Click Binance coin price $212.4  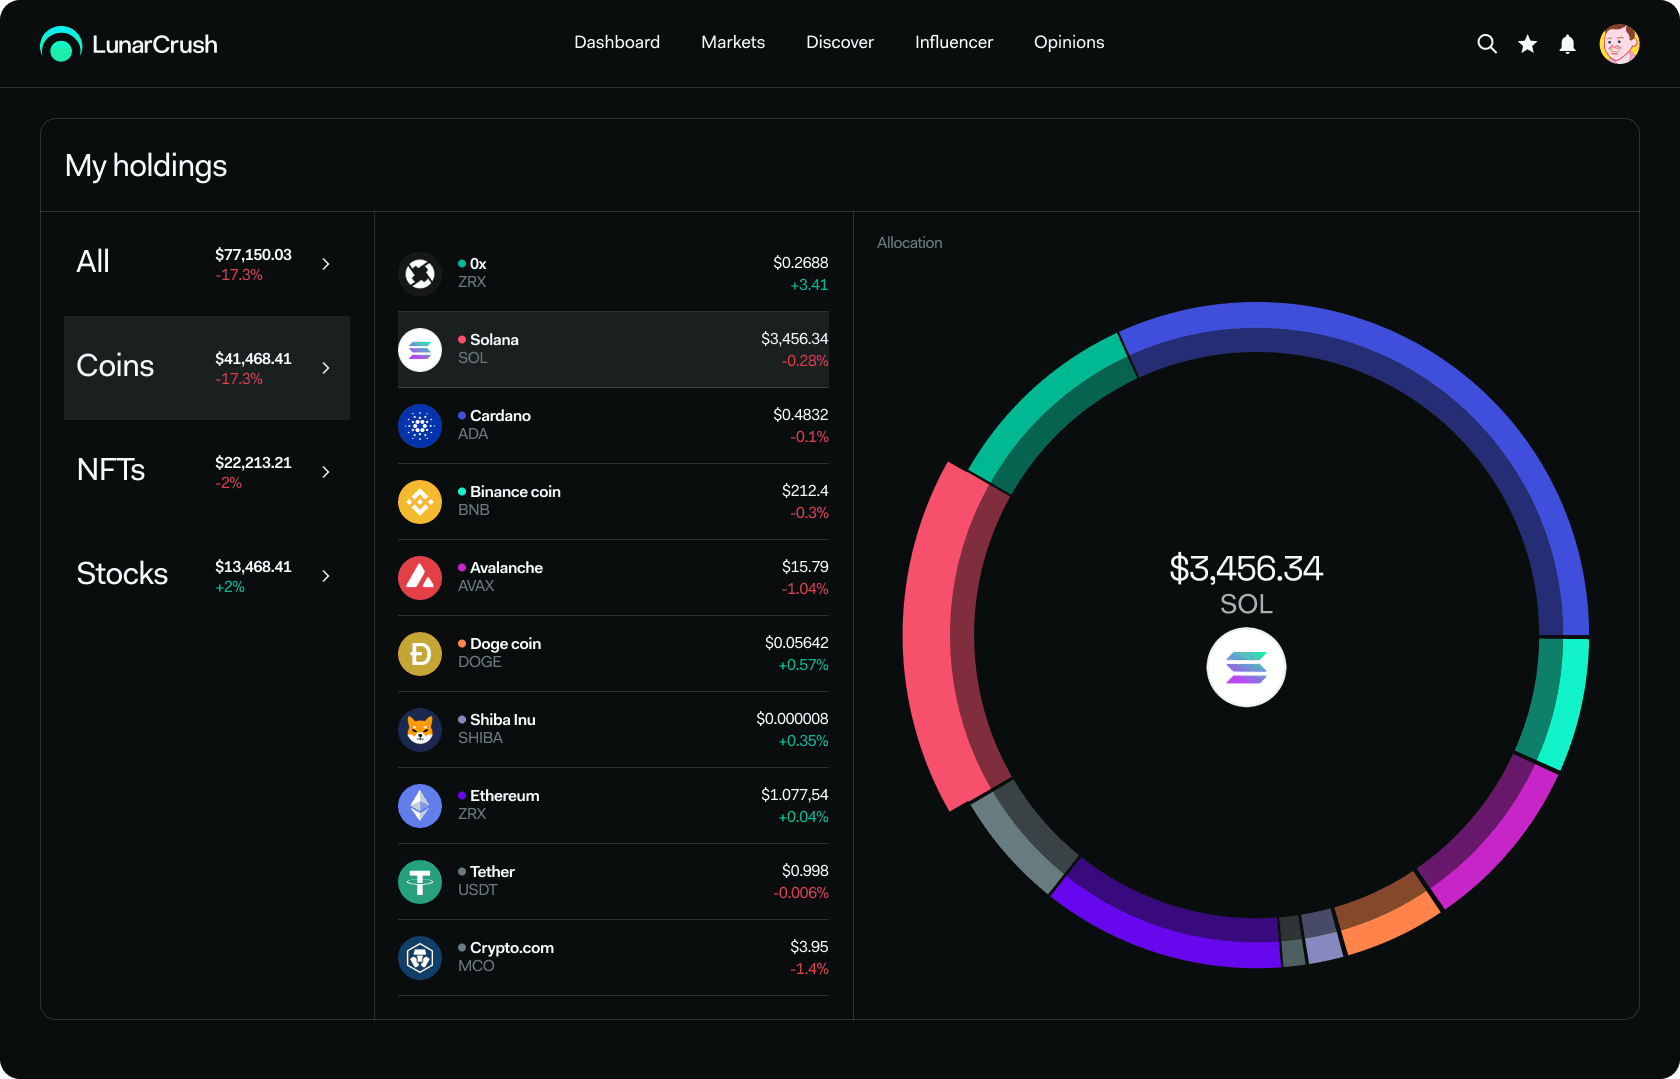click(805, 491)
